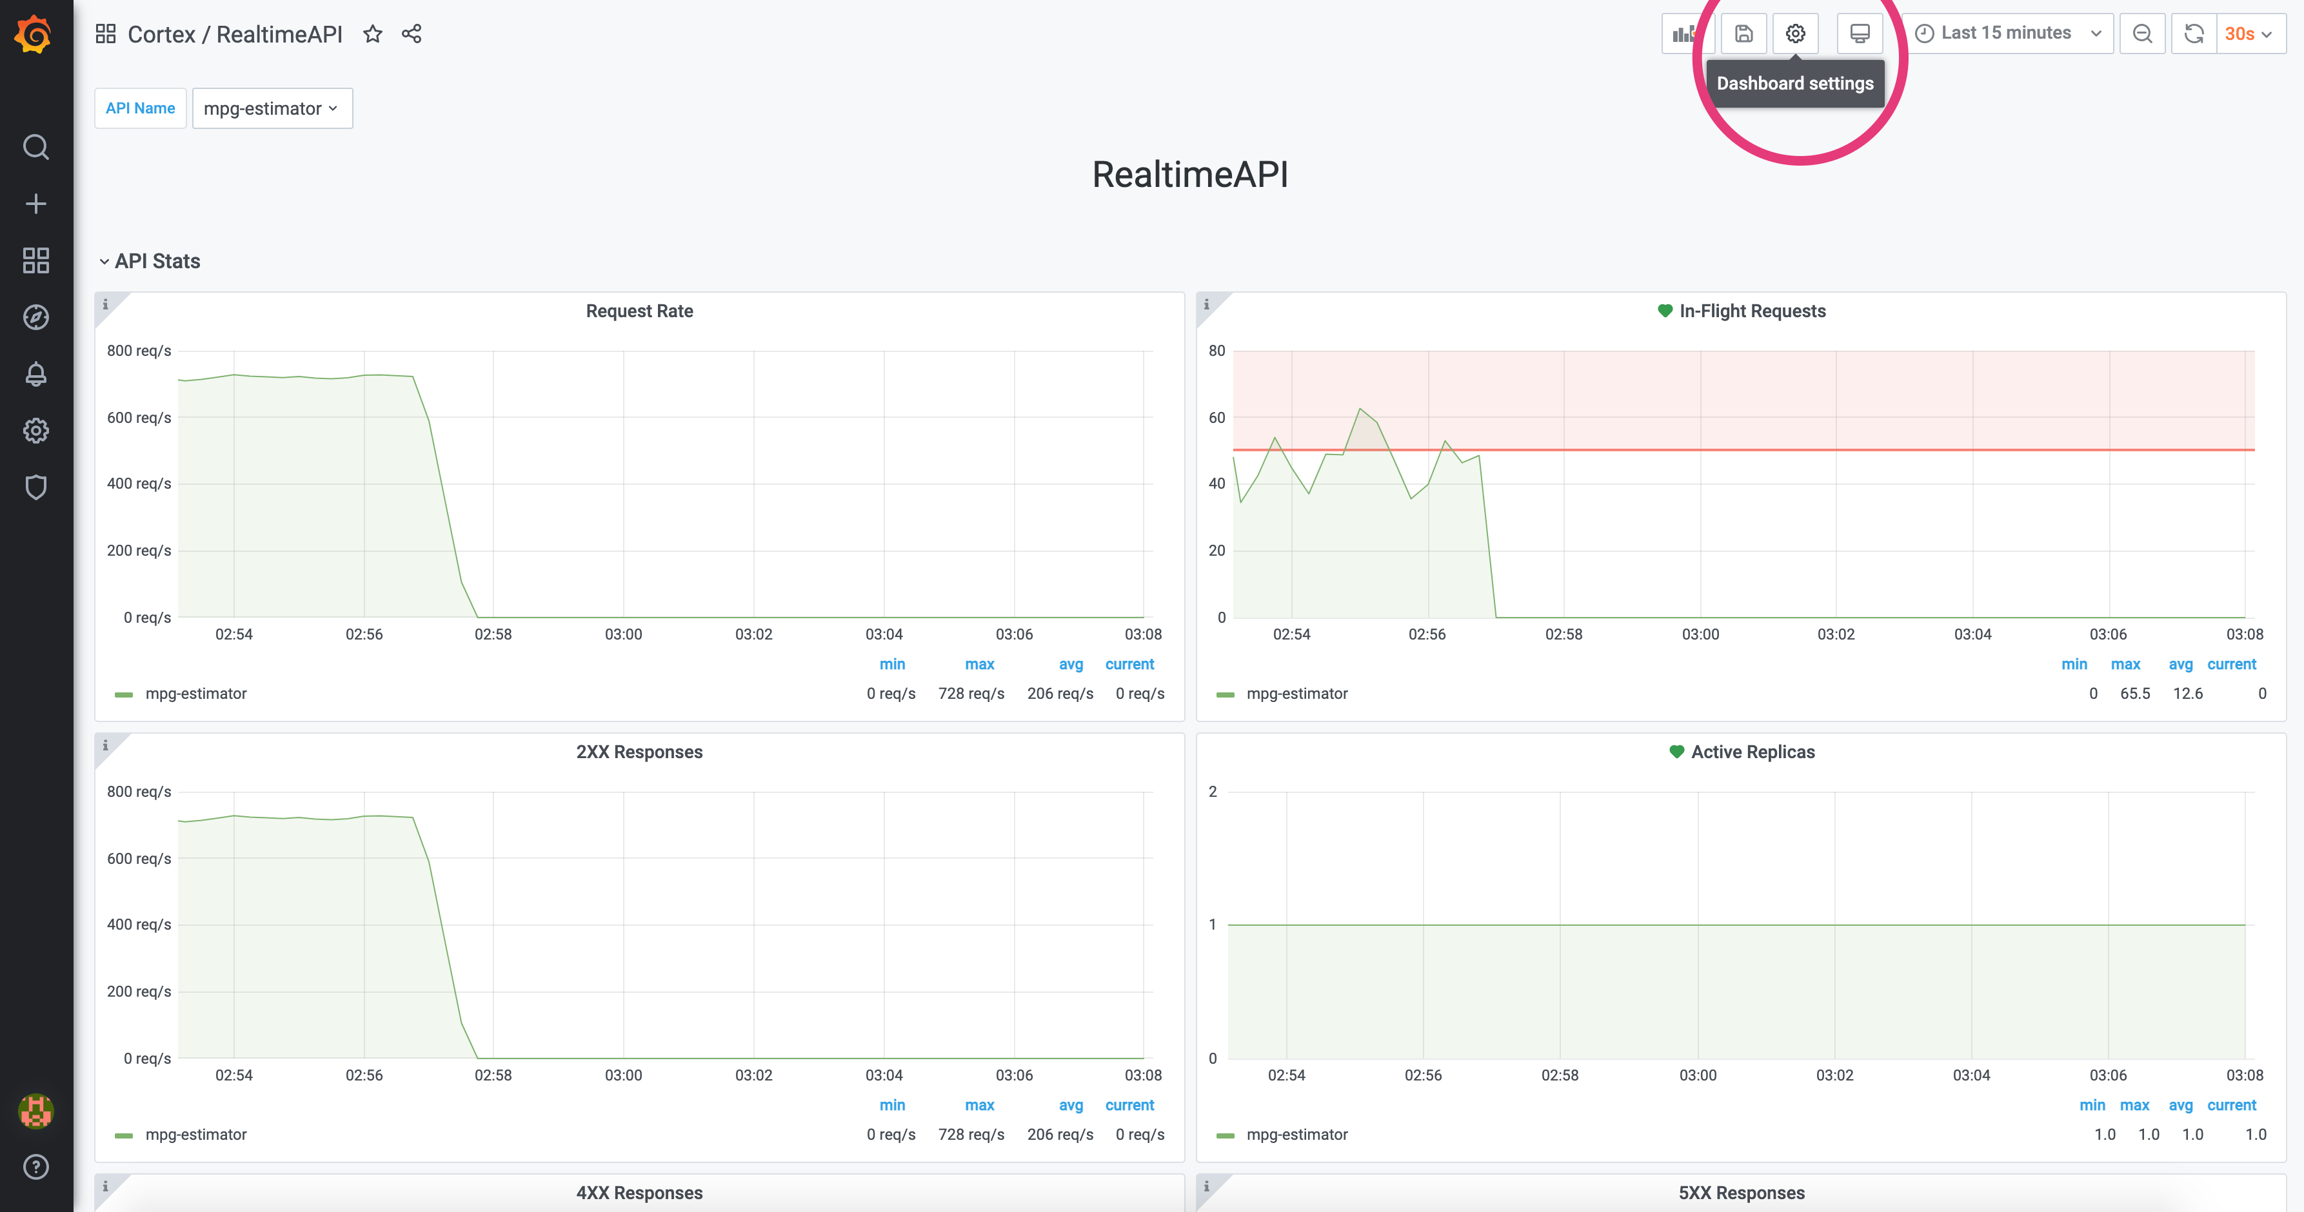Click the Create plus icon in sidebar
Image resolution: width=2304 pixels, height=1212 pixels.
36,204
